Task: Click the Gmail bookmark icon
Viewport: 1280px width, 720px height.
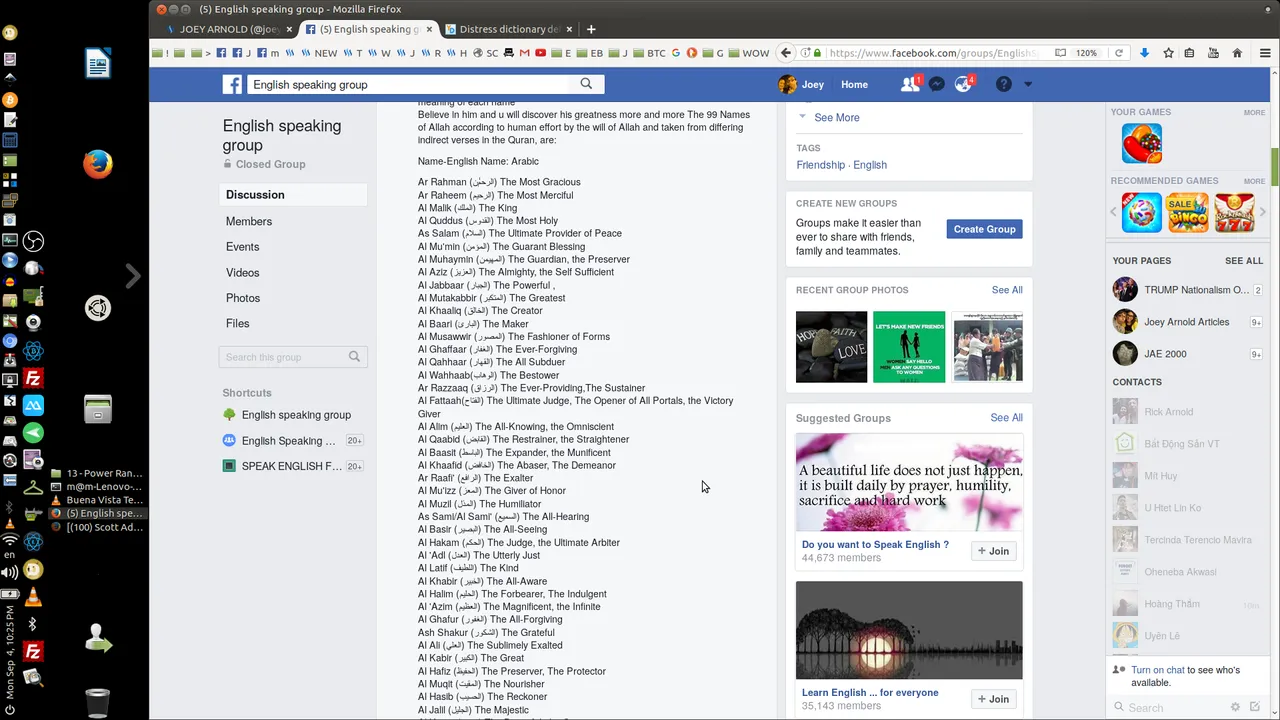Action: (x=525, y=53)
